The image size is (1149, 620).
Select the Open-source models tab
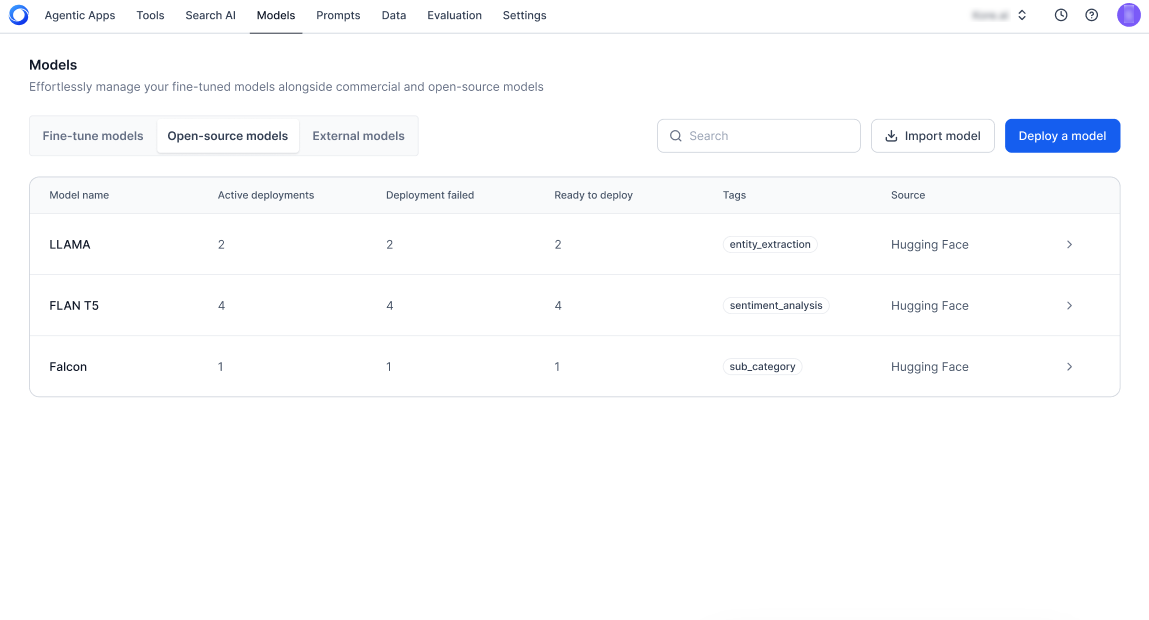click(x=227, y=136)
